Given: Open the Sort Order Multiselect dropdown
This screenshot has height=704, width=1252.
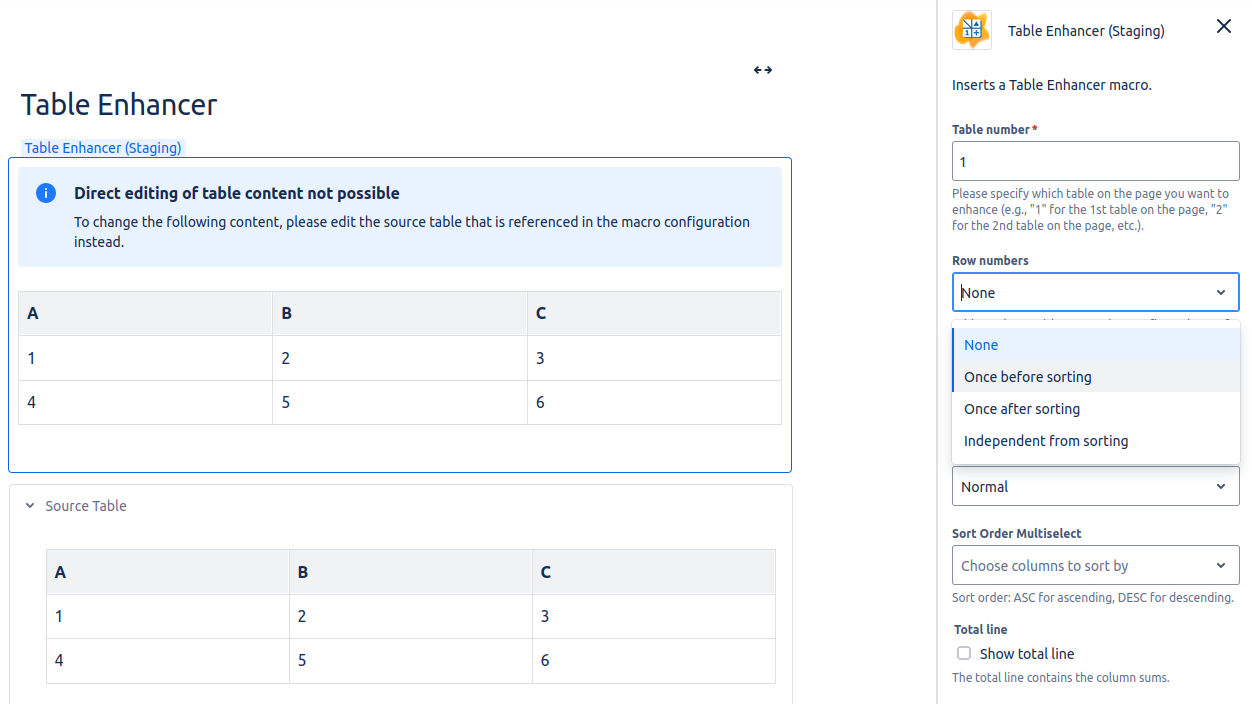Looking at the screenshot, I should point(1095,565).
